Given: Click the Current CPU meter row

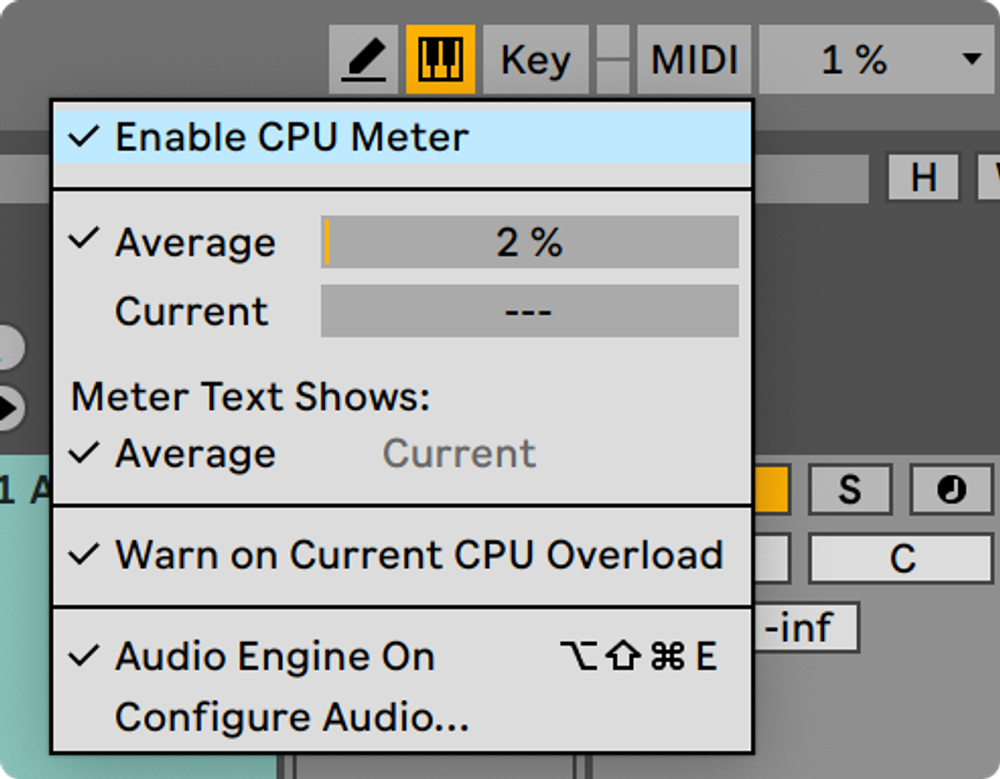Looking at the screenshot, I should [529, 310].
